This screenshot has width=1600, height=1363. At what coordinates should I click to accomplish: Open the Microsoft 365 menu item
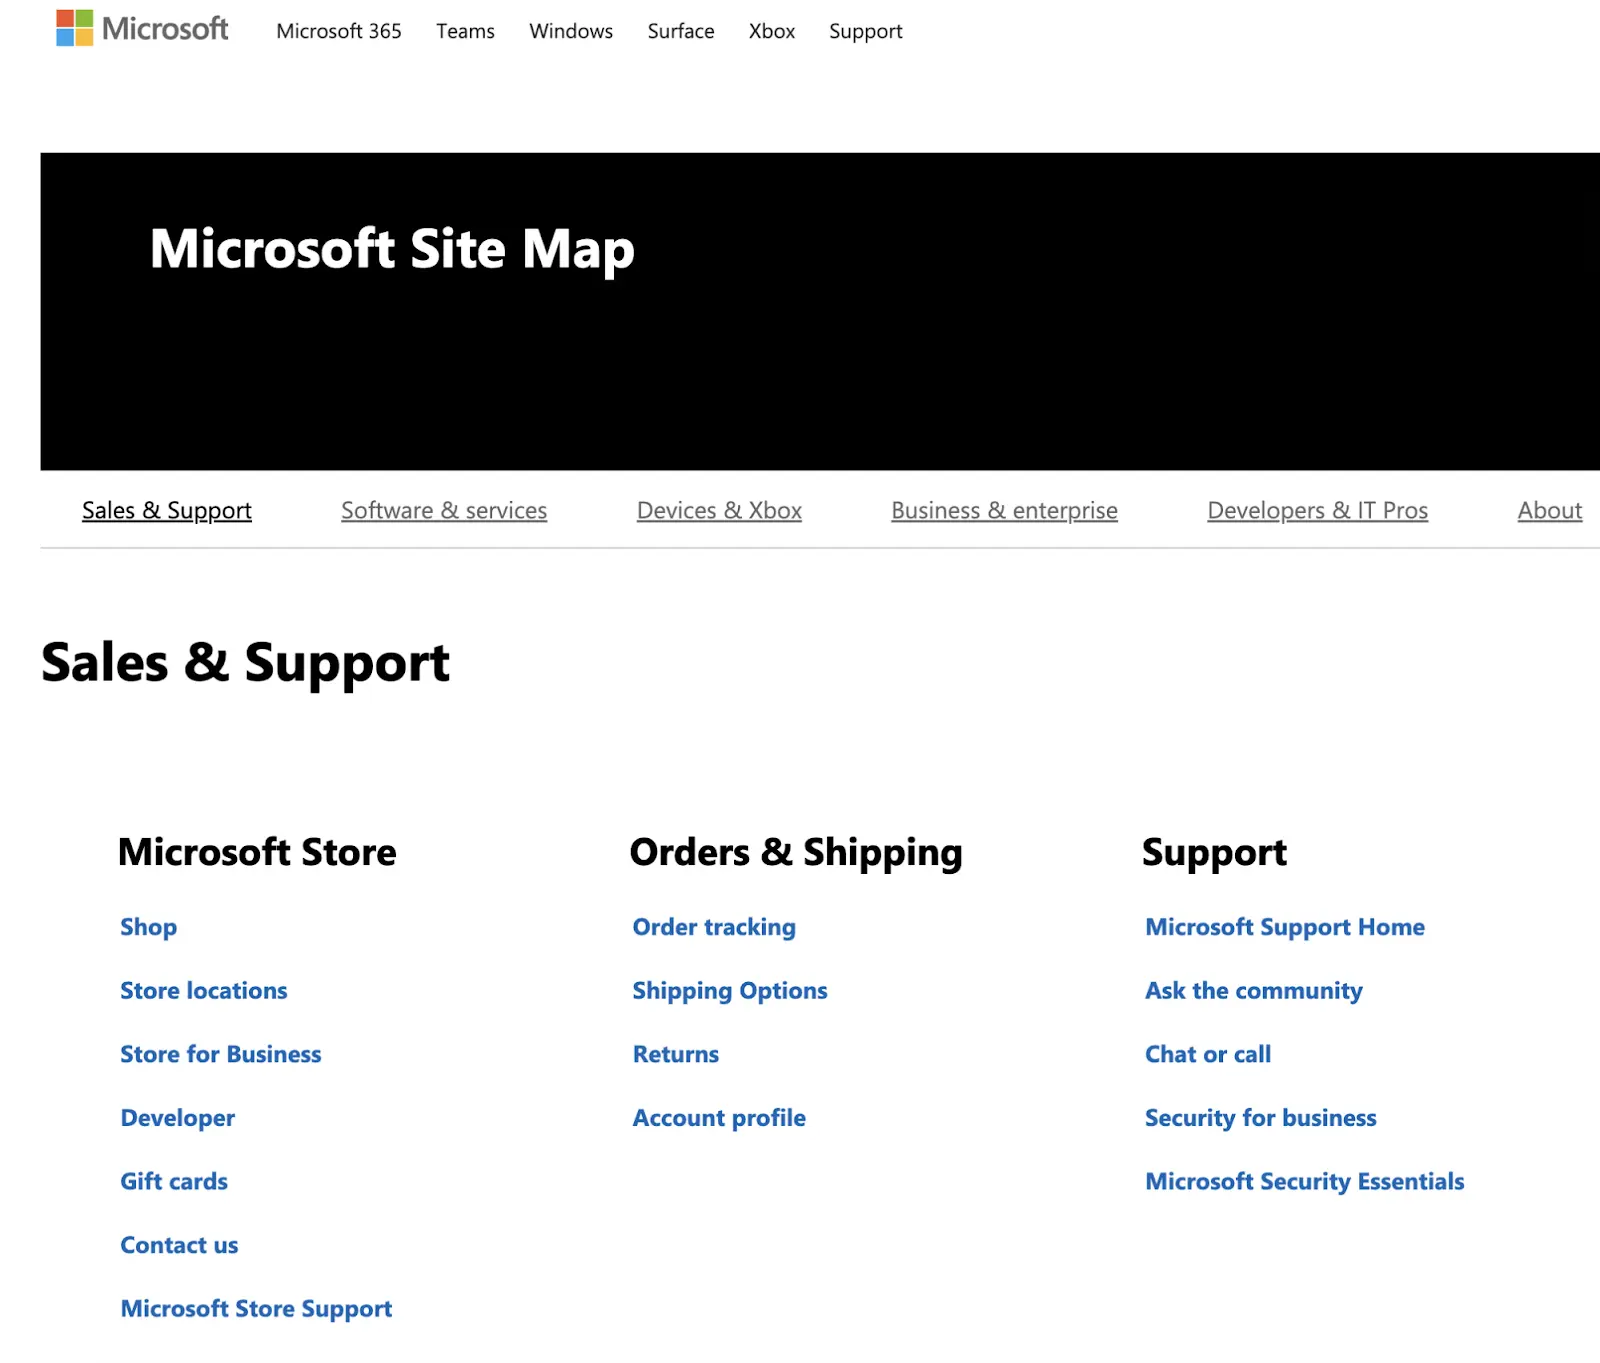pos(338,31)
